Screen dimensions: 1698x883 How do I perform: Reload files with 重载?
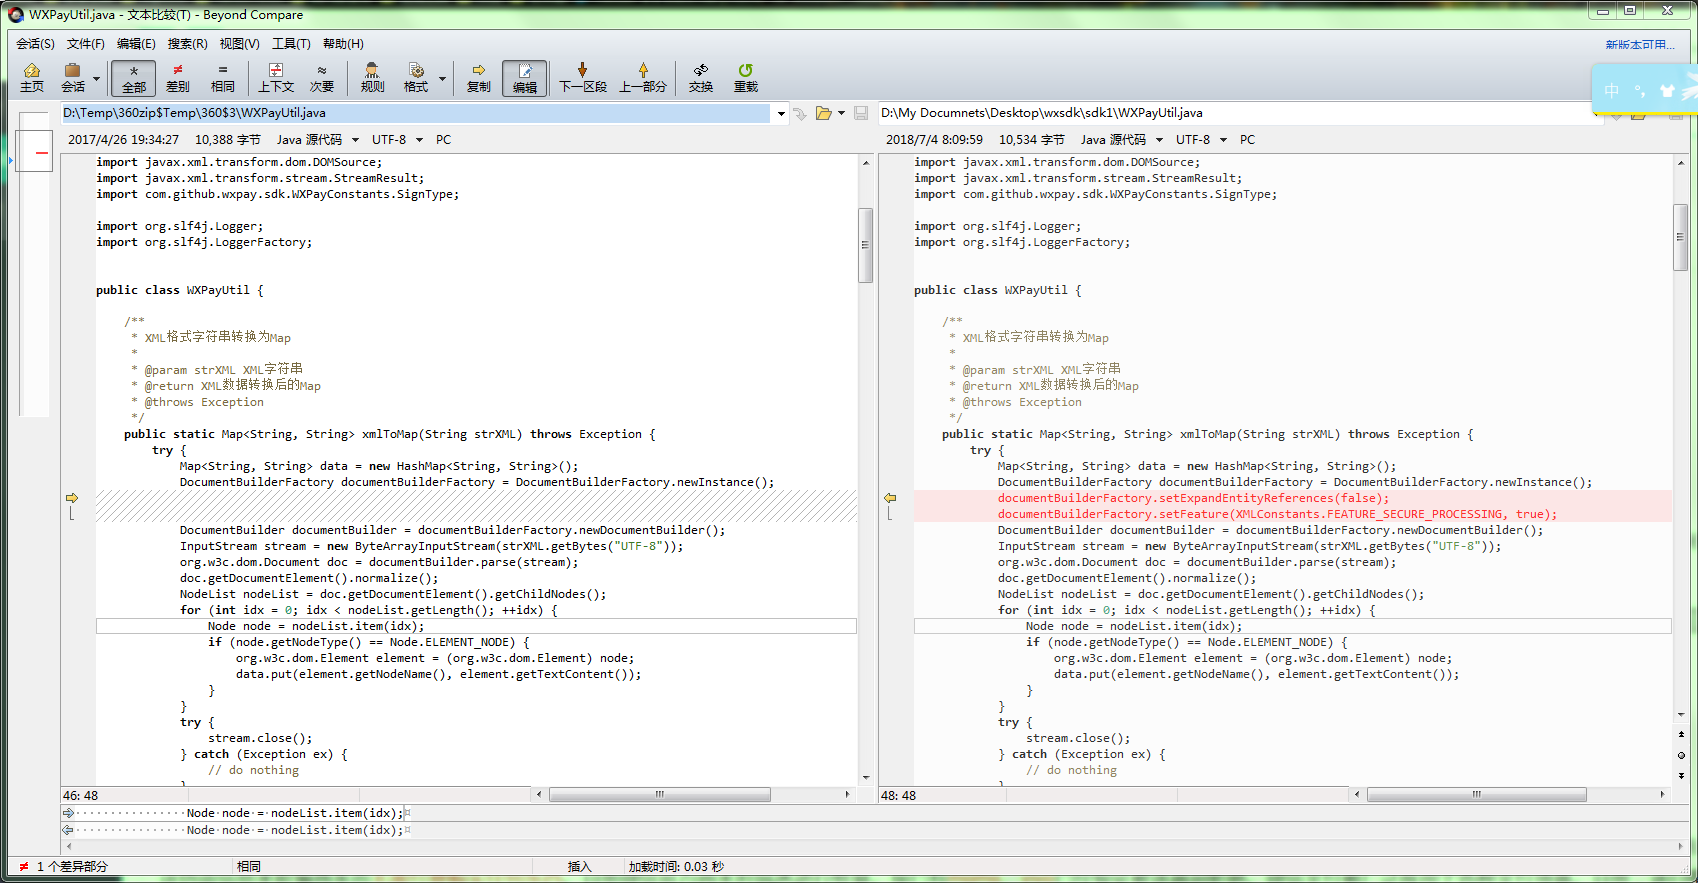pyautogui.click(x=746, y=77)
